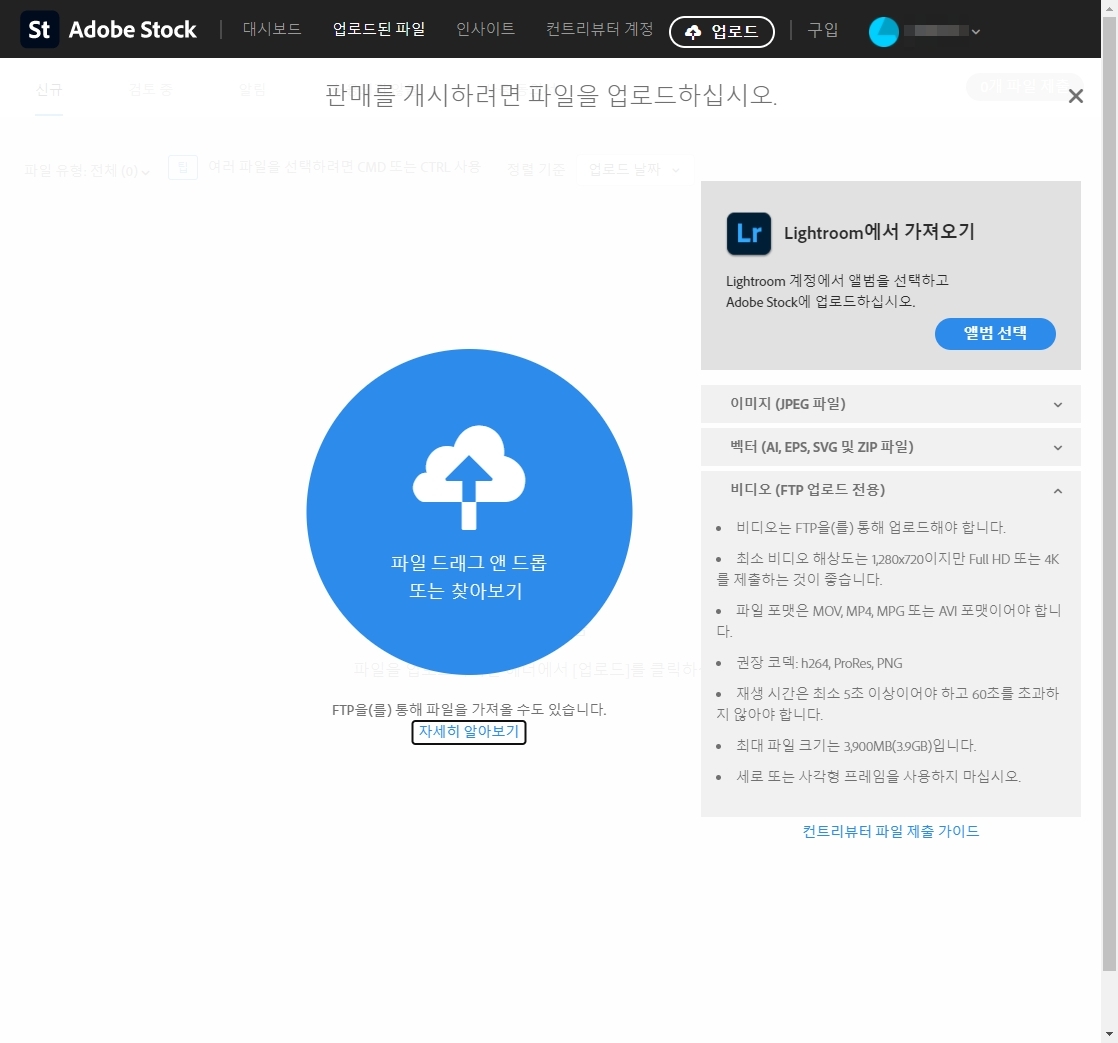Click the Adobe Stock wordmark text
The width and height of the screenshot is (1118, 1043).
click(x=133, y=30)
